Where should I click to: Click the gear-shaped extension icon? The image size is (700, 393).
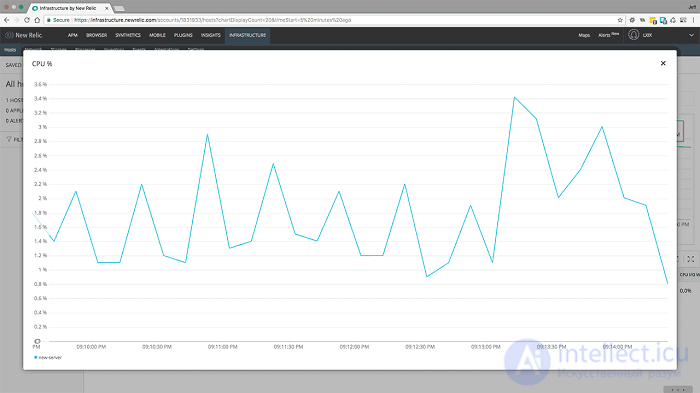coord(632,20)
